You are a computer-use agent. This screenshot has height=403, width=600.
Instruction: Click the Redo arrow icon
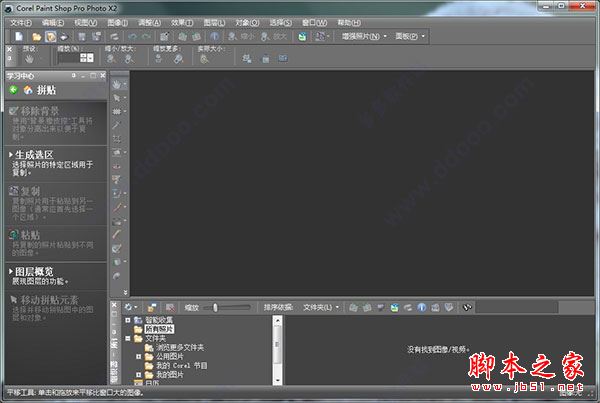146,37
